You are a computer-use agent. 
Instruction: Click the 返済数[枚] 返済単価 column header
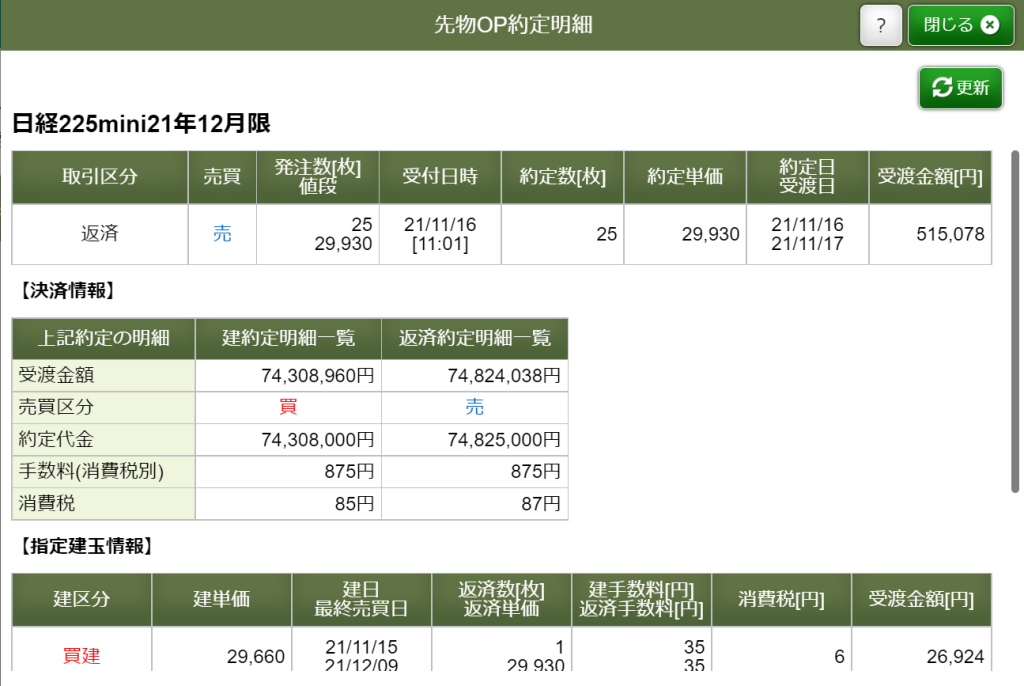point(502,599)
